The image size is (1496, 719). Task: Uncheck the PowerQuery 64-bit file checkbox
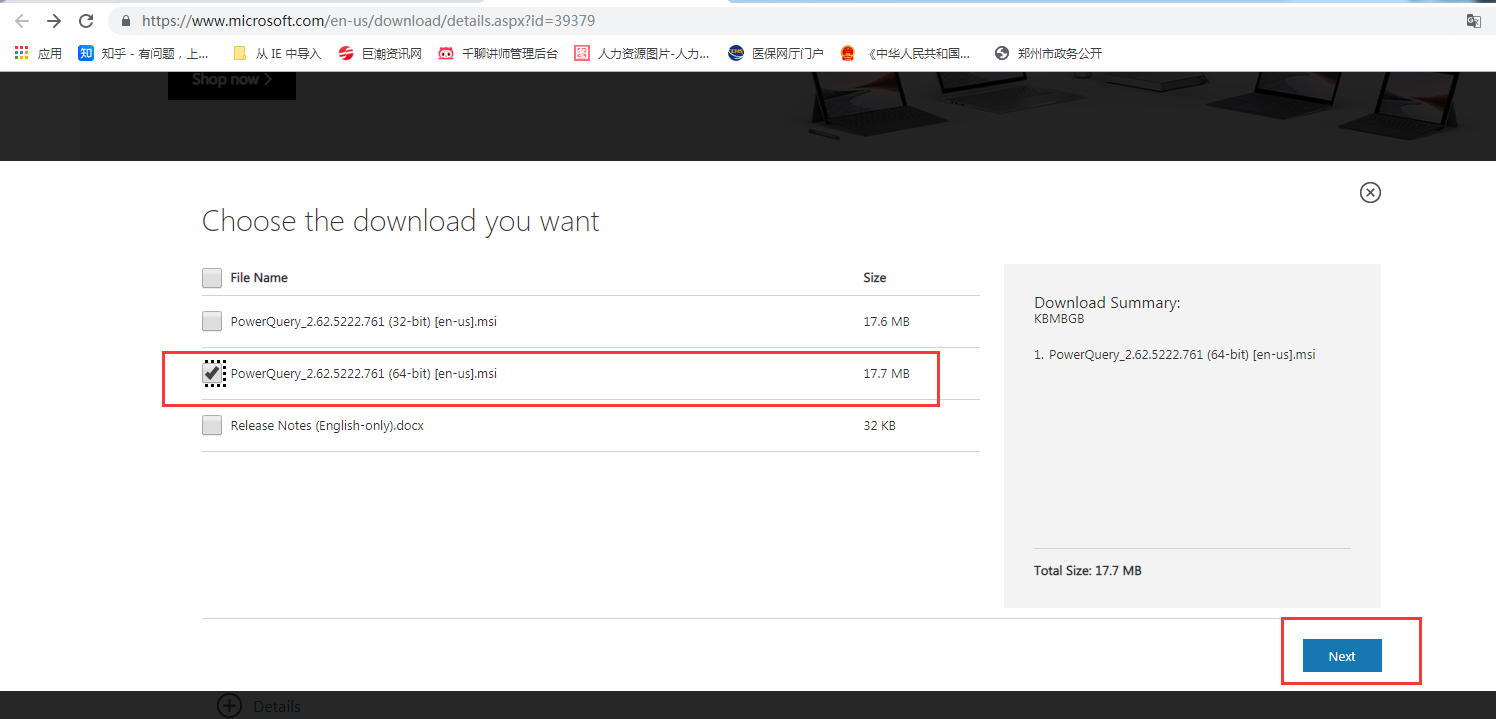point(212,372)
